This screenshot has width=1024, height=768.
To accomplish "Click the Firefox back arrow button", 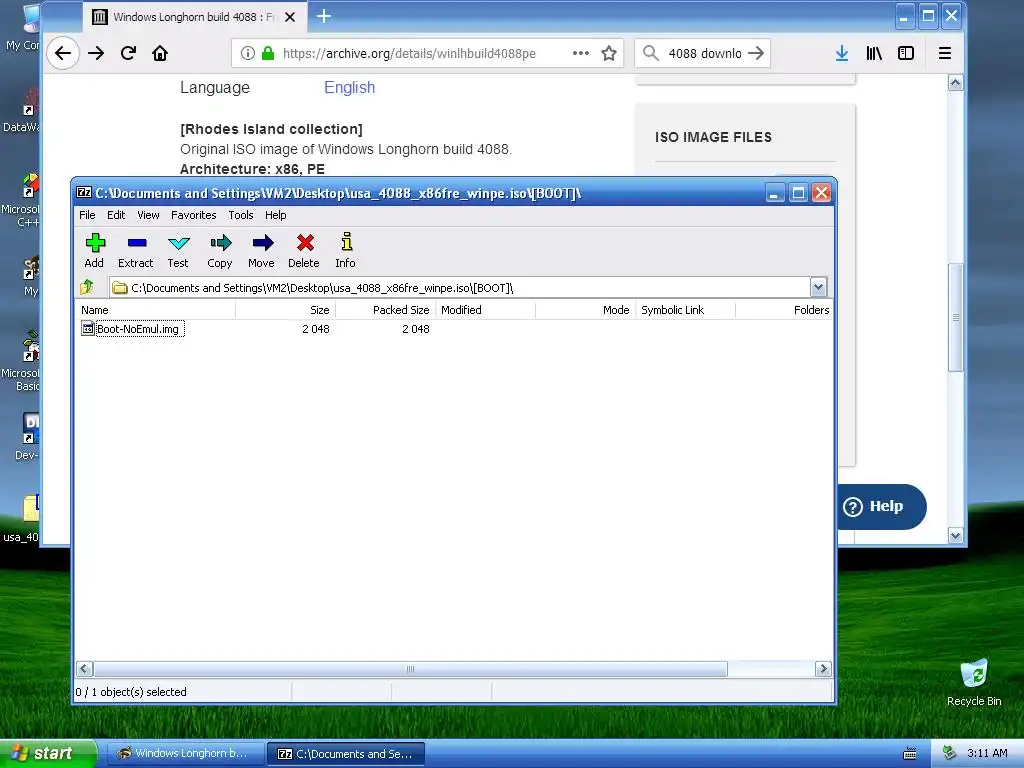I will (63, 54).
